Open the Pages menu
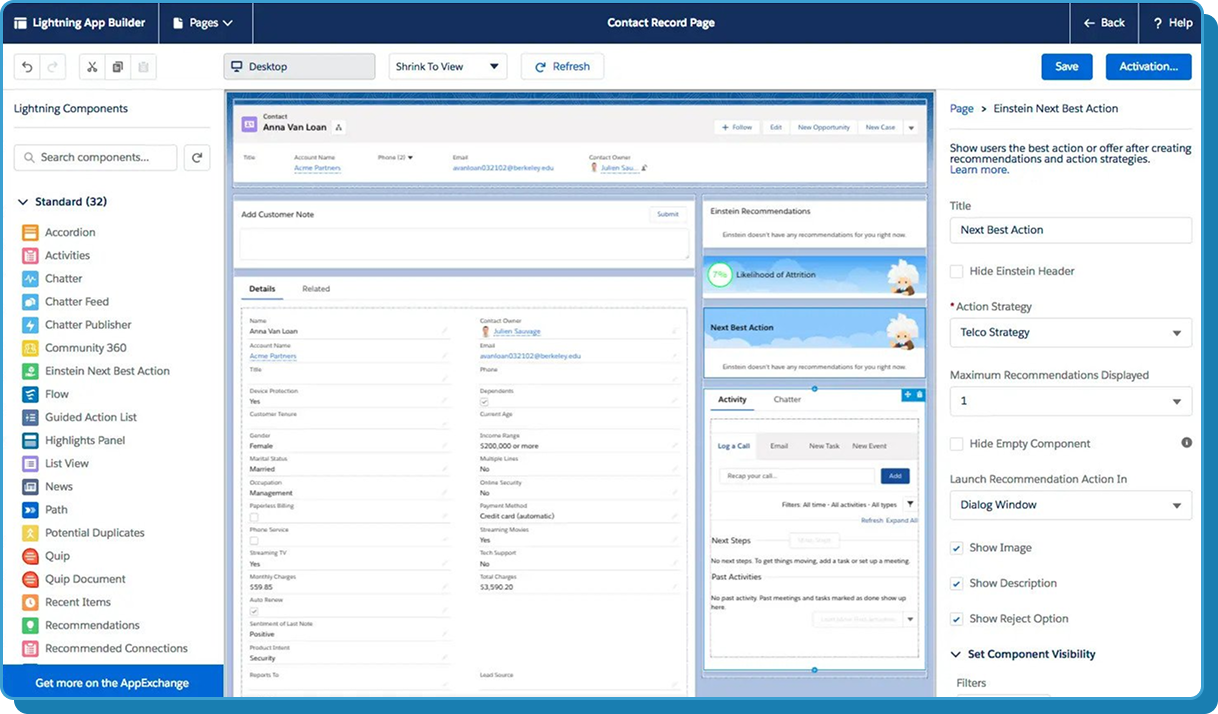This screenshot has height=714, width=1218. point(203,23)
